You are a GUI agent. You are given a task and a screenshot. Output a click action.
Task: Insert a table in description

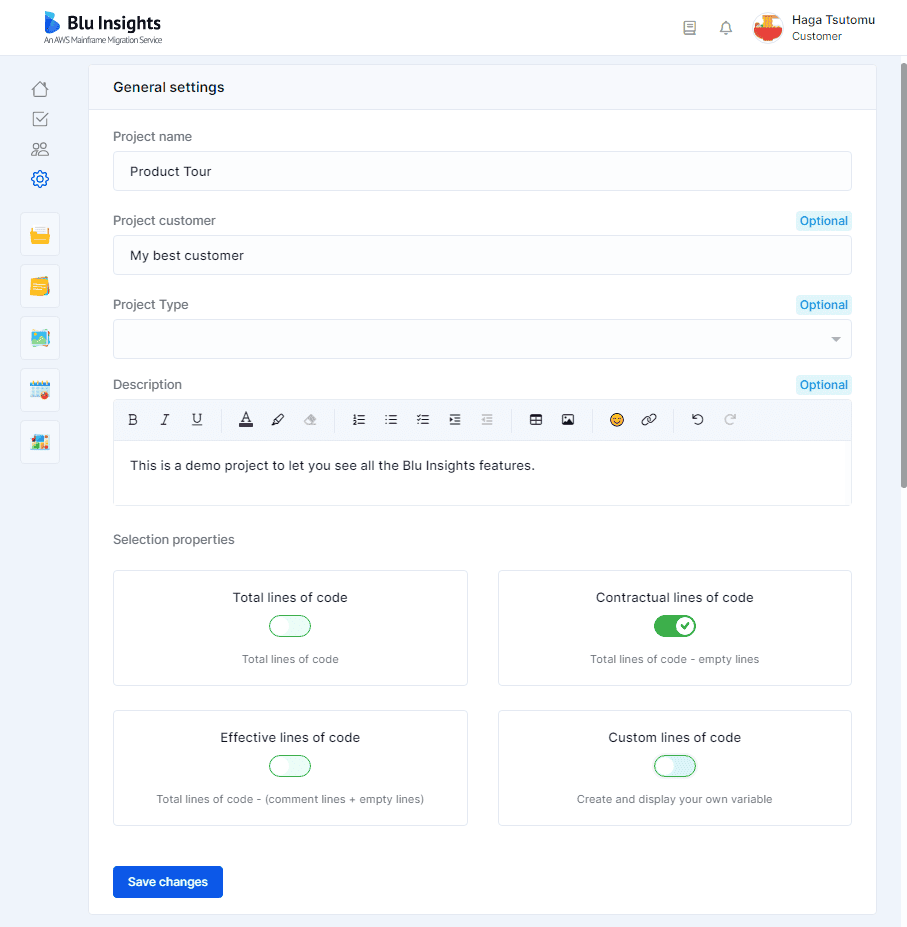point(536,420)
